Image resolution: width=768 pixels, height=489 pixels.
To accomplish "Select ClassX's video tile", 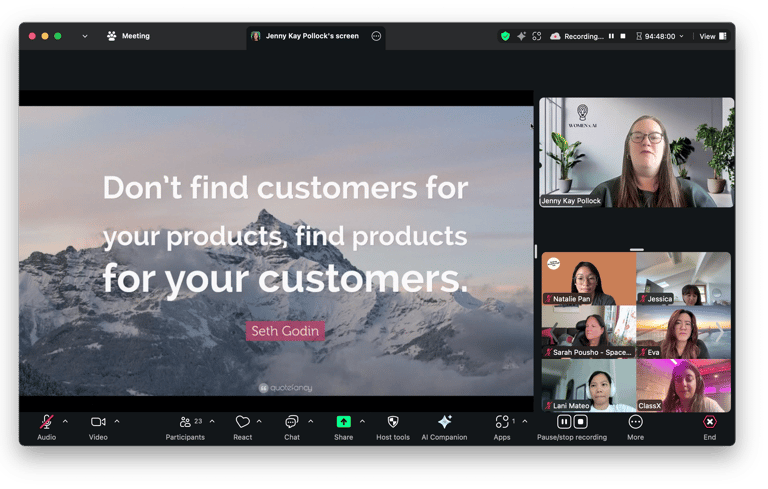I will (684, 386).
